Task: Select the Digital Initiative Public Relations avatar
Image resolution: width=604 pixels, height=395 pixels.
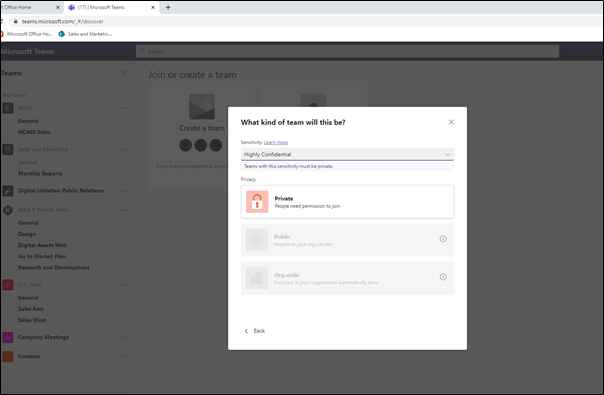Action: 8,191
